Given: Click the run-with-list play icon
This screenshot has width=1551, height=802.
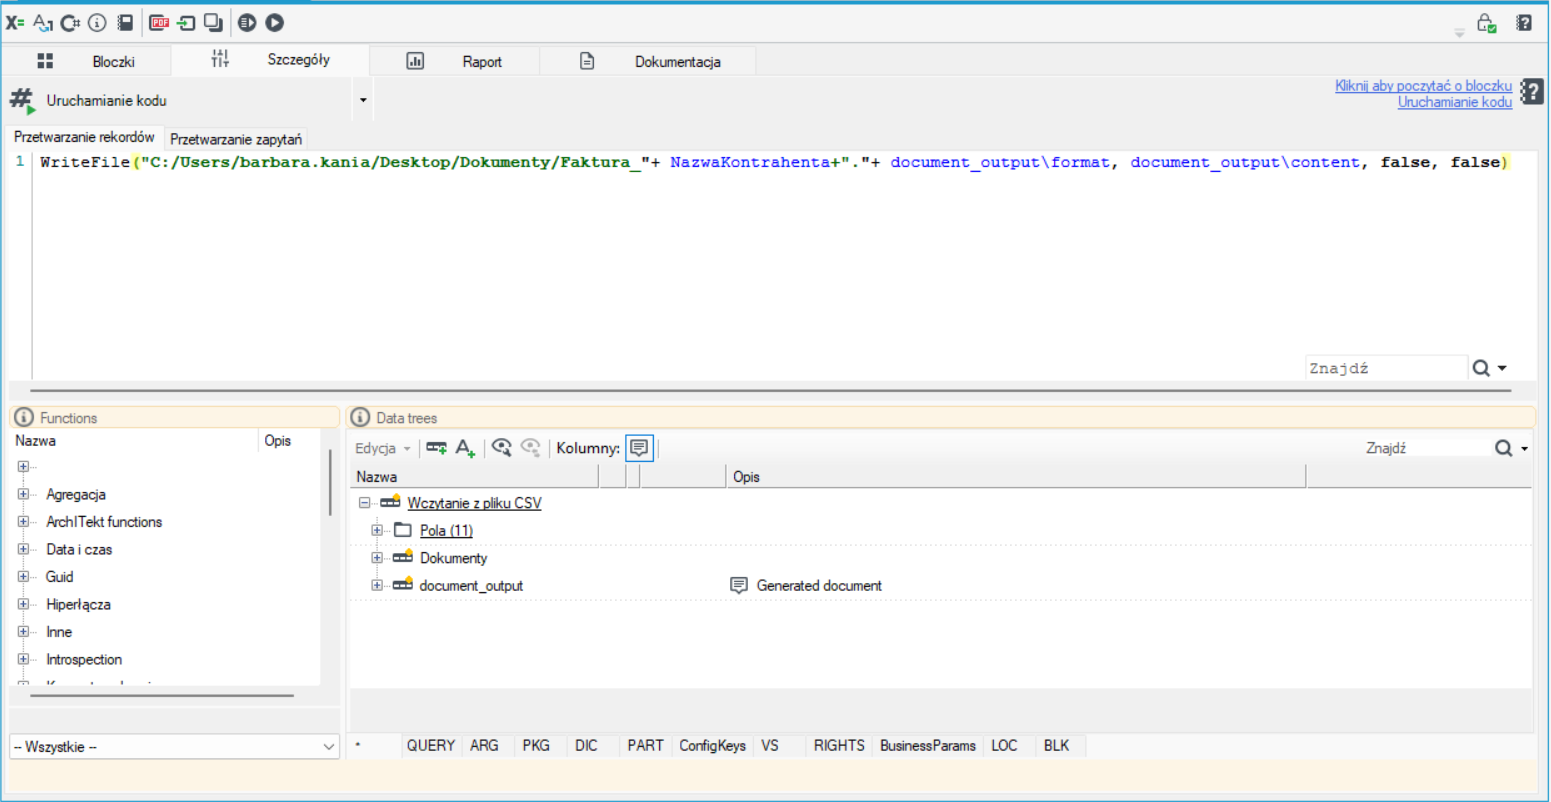Looking at the screenshot, I should pos(247,22).
